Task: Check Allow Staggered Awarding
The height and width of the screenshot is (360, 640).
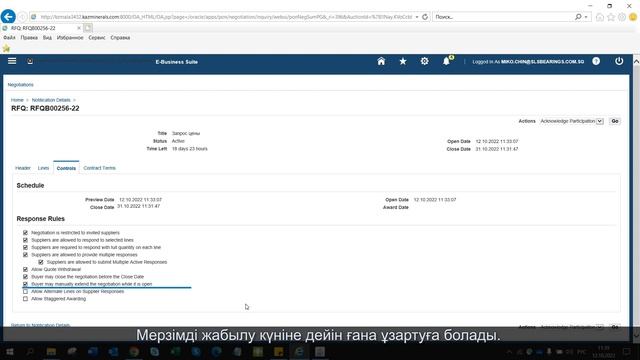Action: [x=25, y=299]
